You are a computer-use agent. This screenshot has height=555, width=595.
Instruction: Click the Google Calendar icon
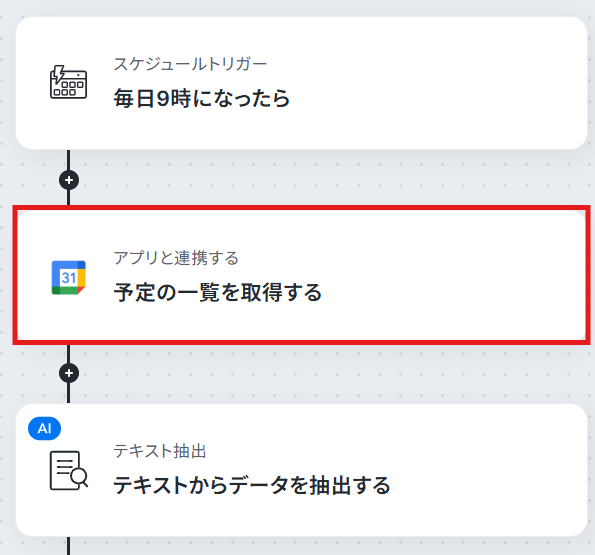[69, 278]
